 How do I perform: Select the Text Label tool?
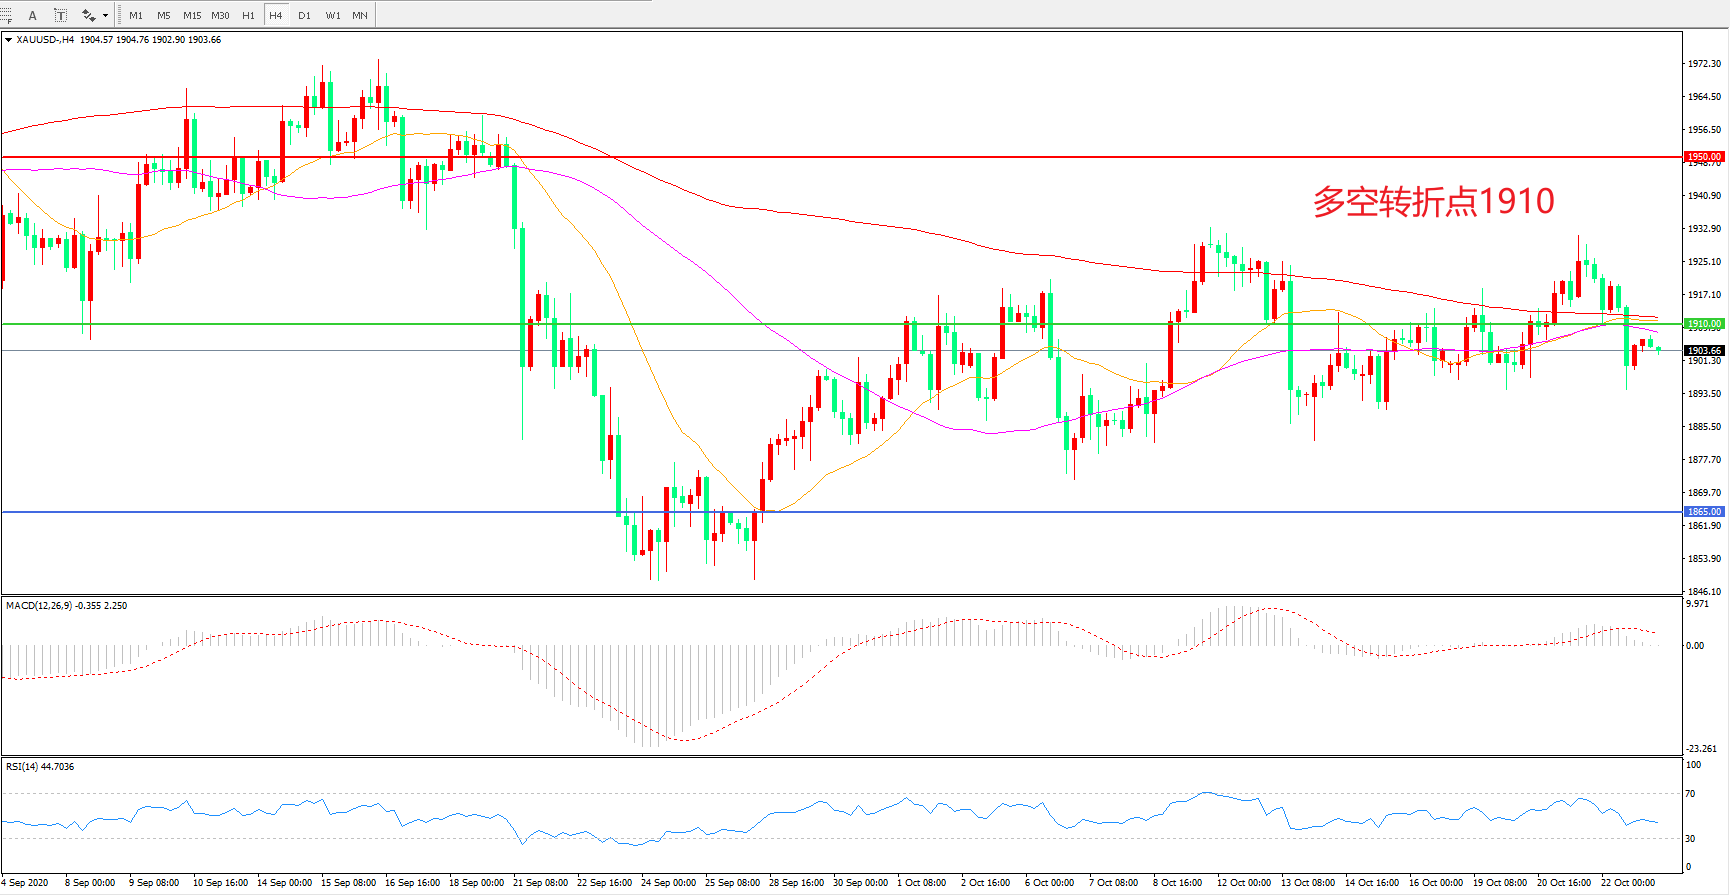(60, 15)
